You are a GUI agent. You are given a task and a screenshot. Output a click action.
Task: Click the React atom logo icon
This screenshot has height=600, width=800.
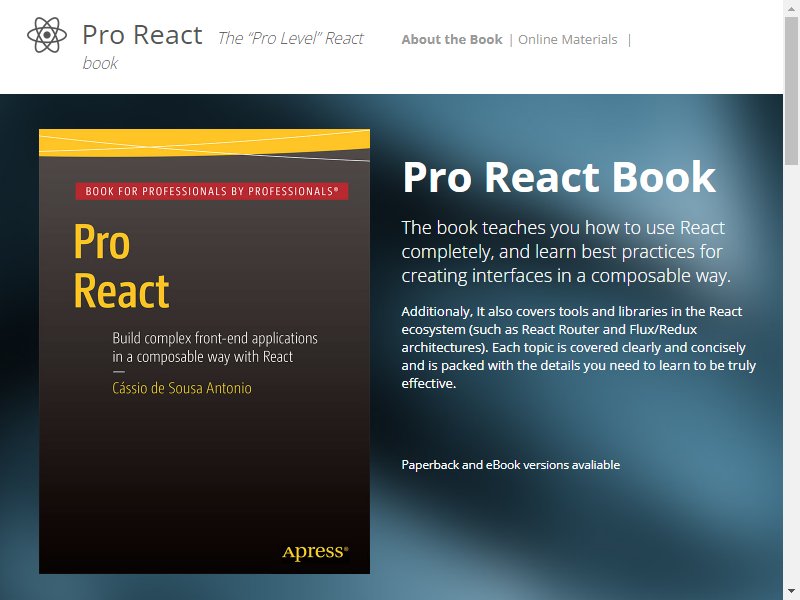[47, 35]
